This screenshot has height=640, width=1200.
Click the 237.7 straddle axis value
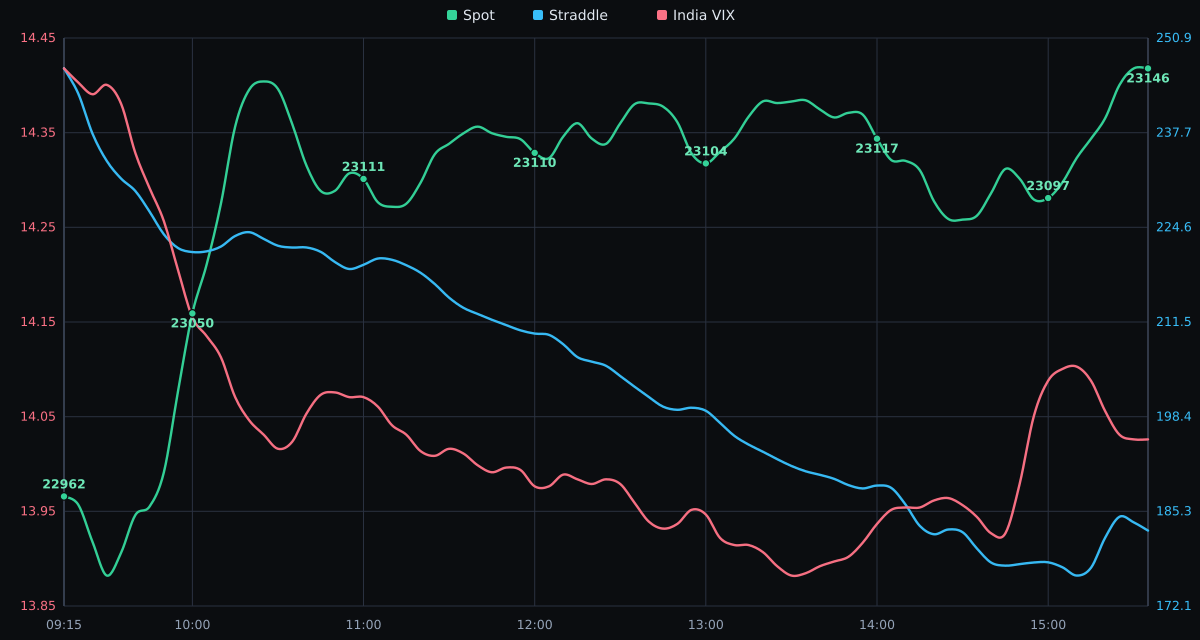click(1174, 132)
